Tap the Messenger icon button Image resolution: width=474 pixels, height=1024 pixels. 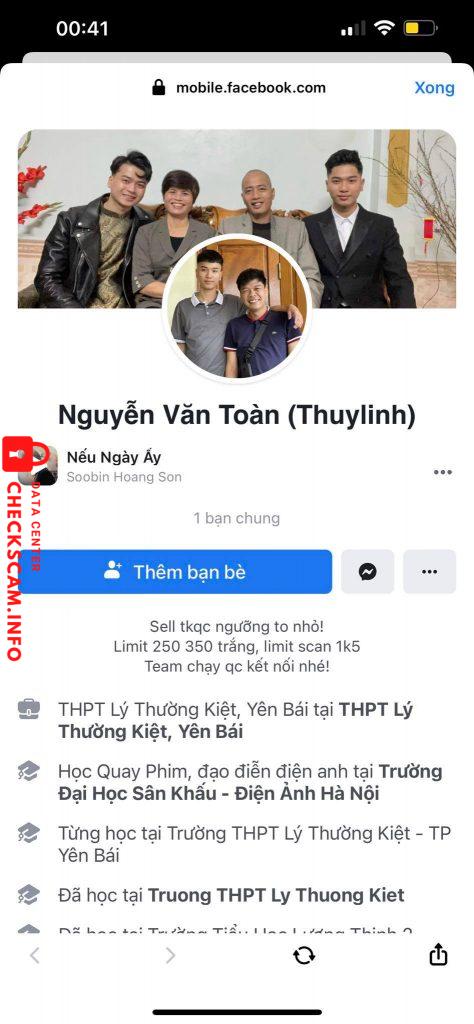point(368,571)
